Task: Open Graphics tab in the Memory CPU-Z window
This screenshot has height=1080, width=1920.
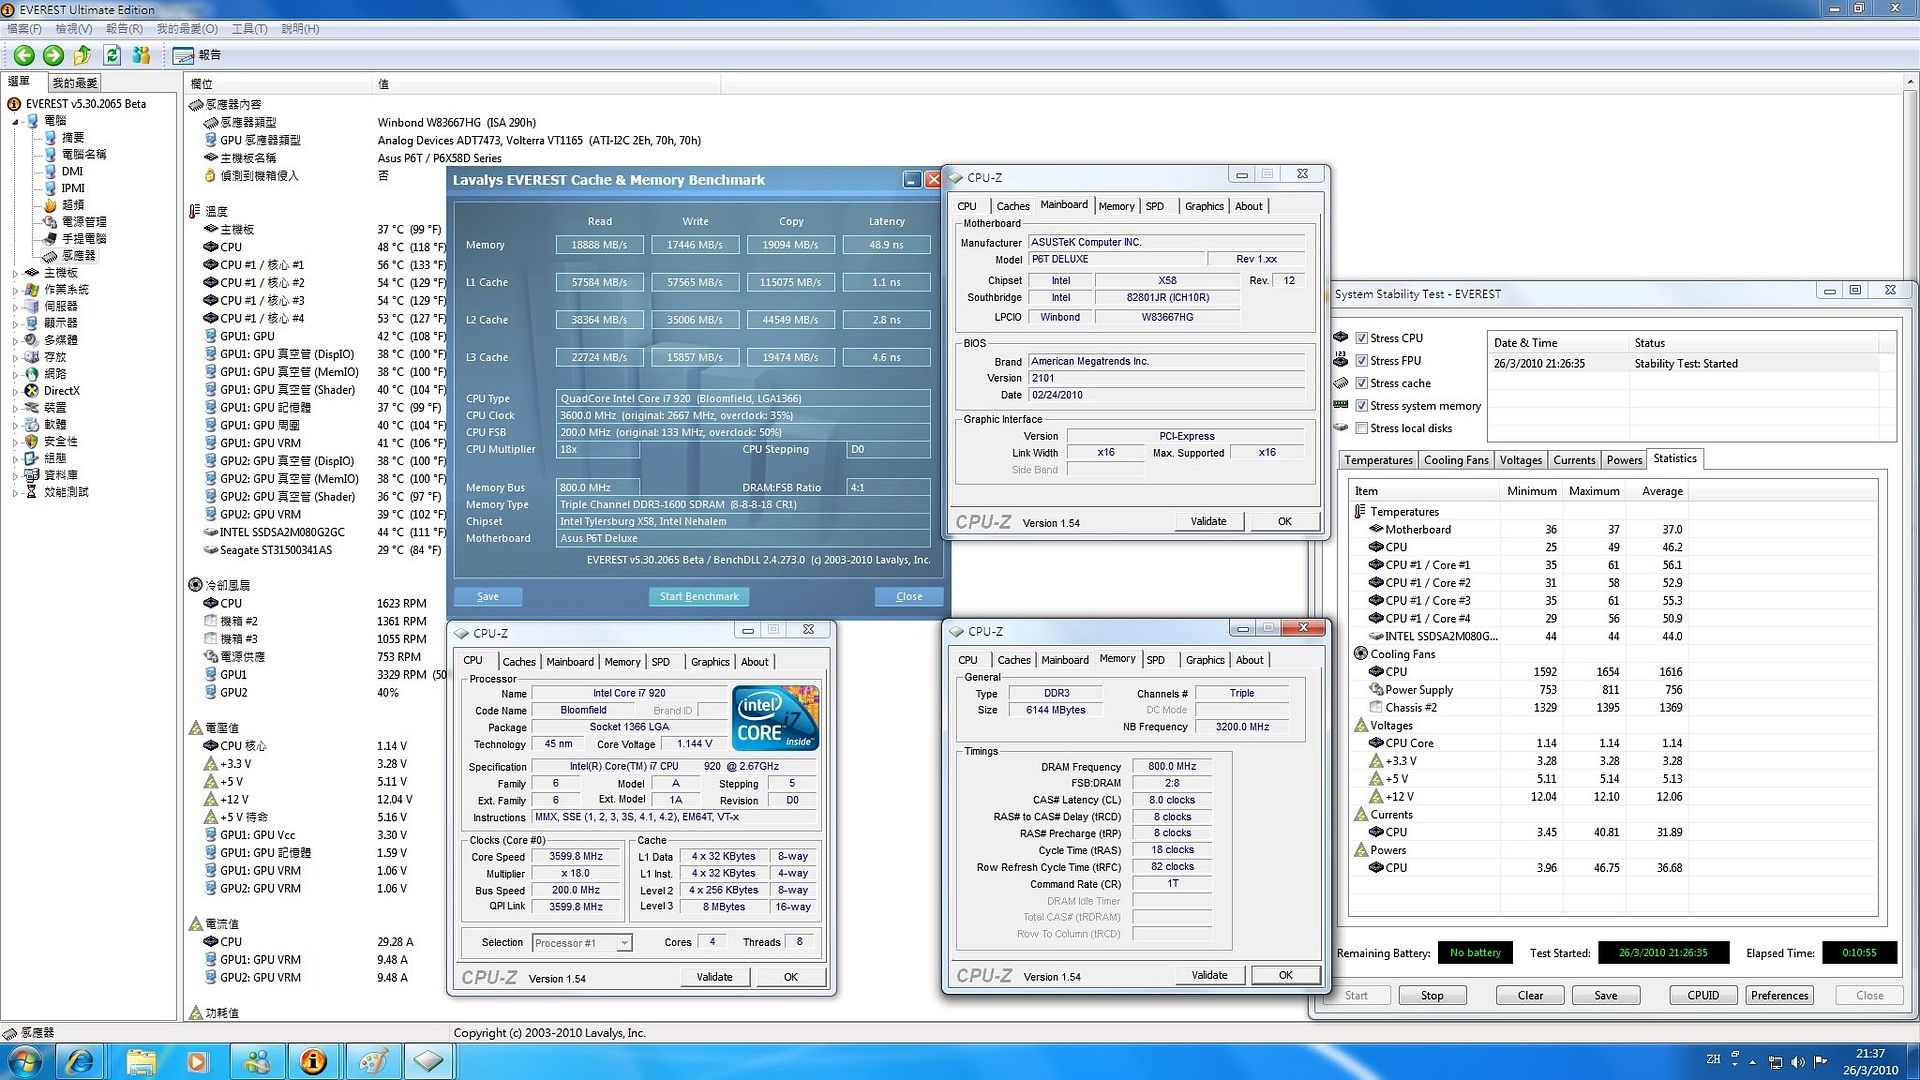Action: click(1205, 660)
